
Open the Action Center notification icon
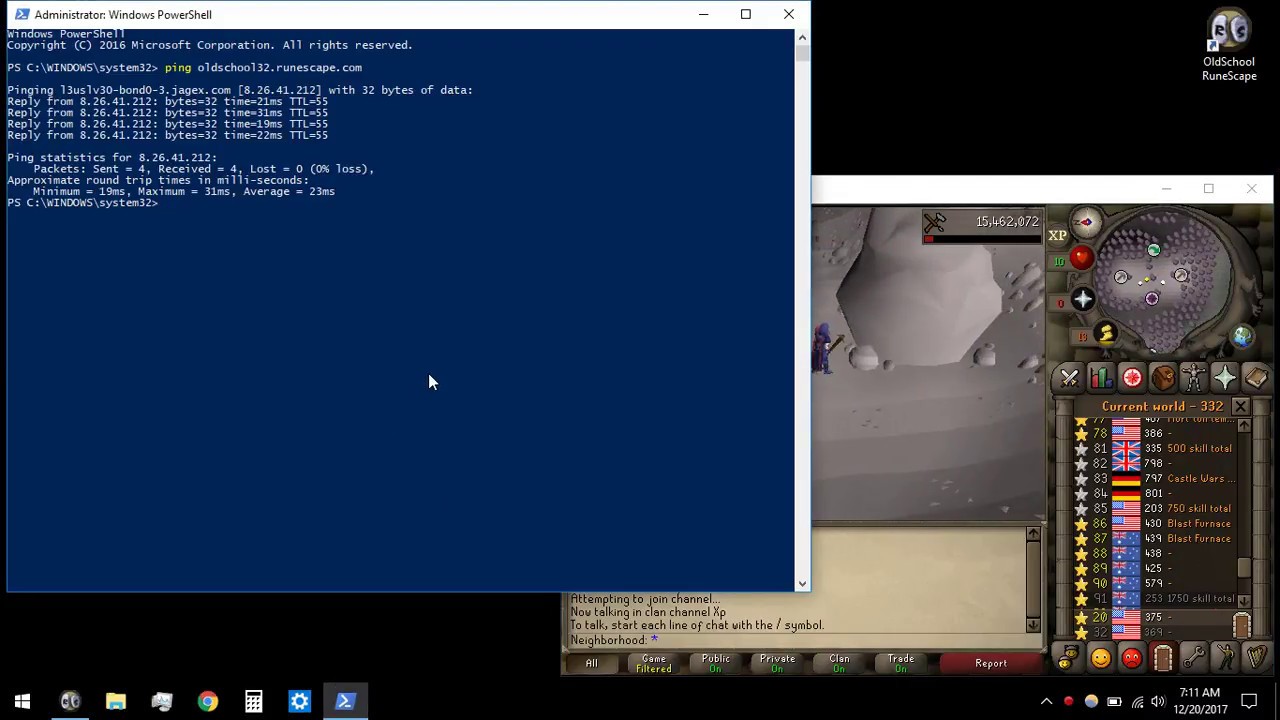[x=1249, y=701]
